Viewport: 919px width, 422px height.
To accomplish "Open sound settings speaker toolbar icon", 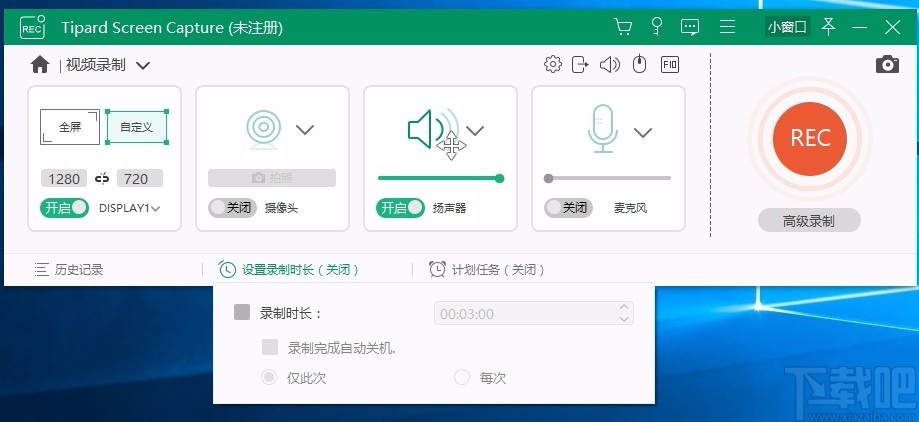I will tap(610, 64).
